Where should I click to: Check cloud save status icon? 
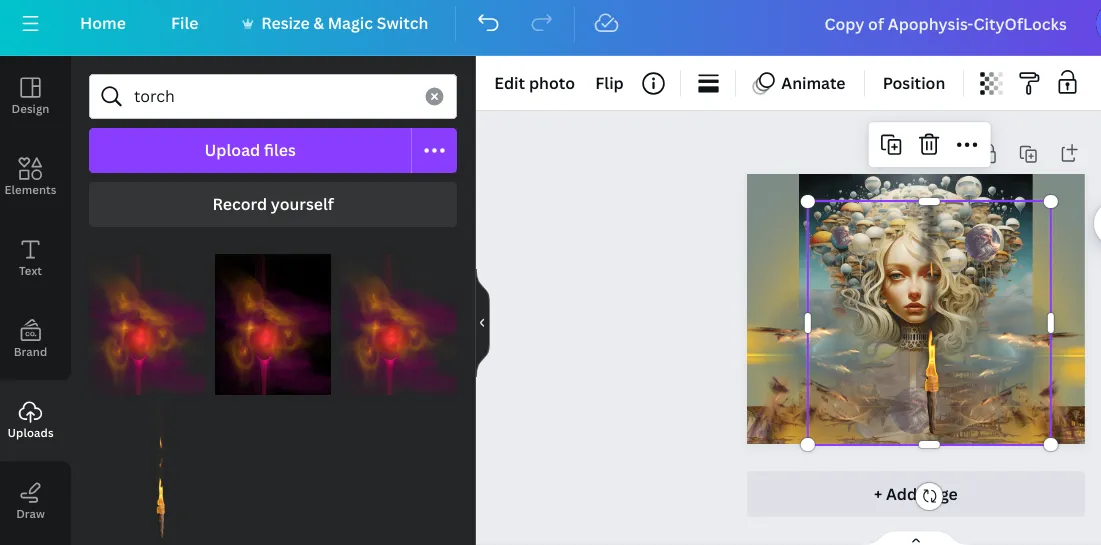pyautogui.click(x=606, y=24)
